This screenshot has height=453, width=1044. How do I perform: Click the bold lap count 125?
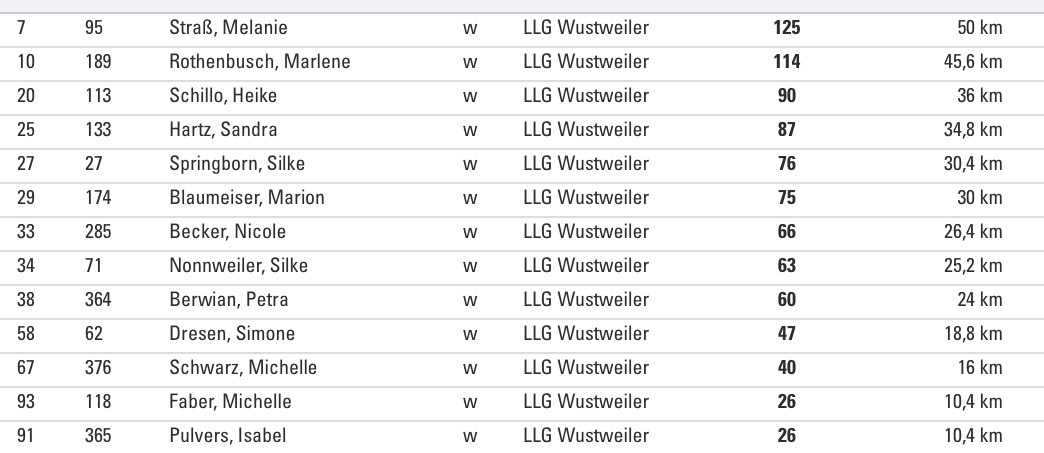click(787, 28)
